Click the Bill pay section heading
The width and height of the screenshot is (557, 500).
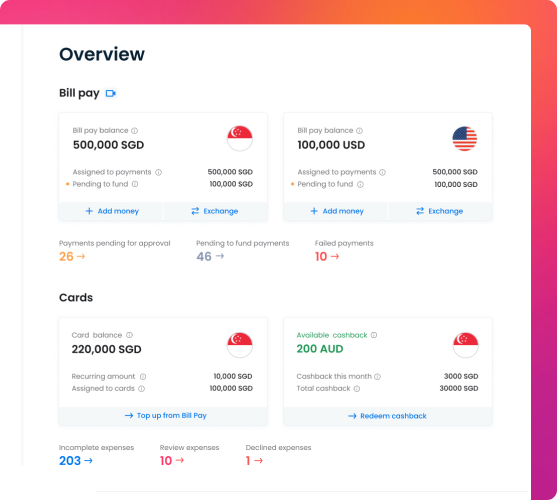(79, 93)
